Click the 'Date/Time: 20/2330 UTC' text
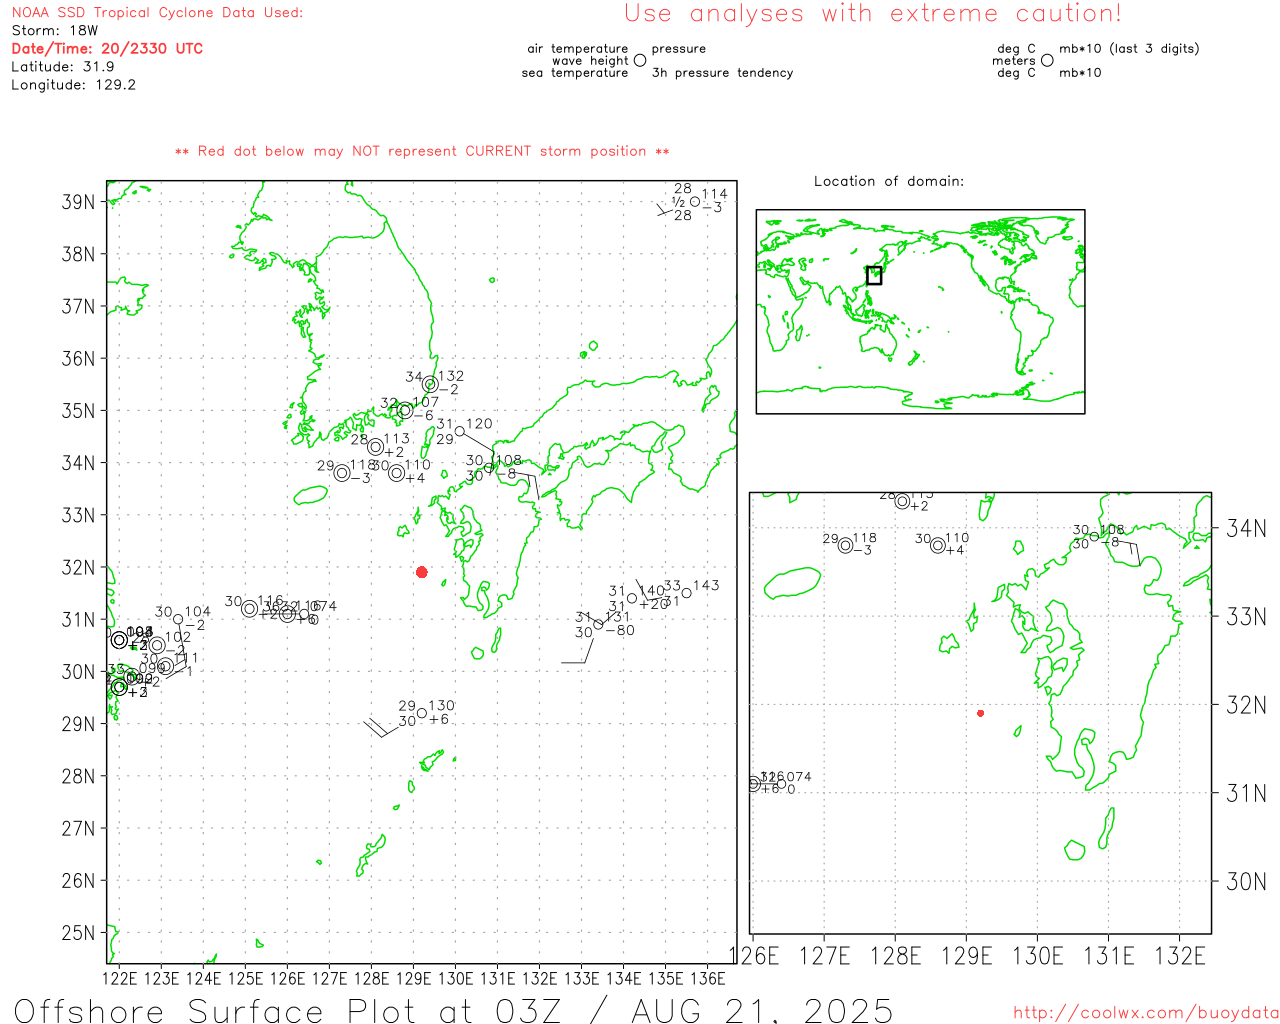 [107, 49]
